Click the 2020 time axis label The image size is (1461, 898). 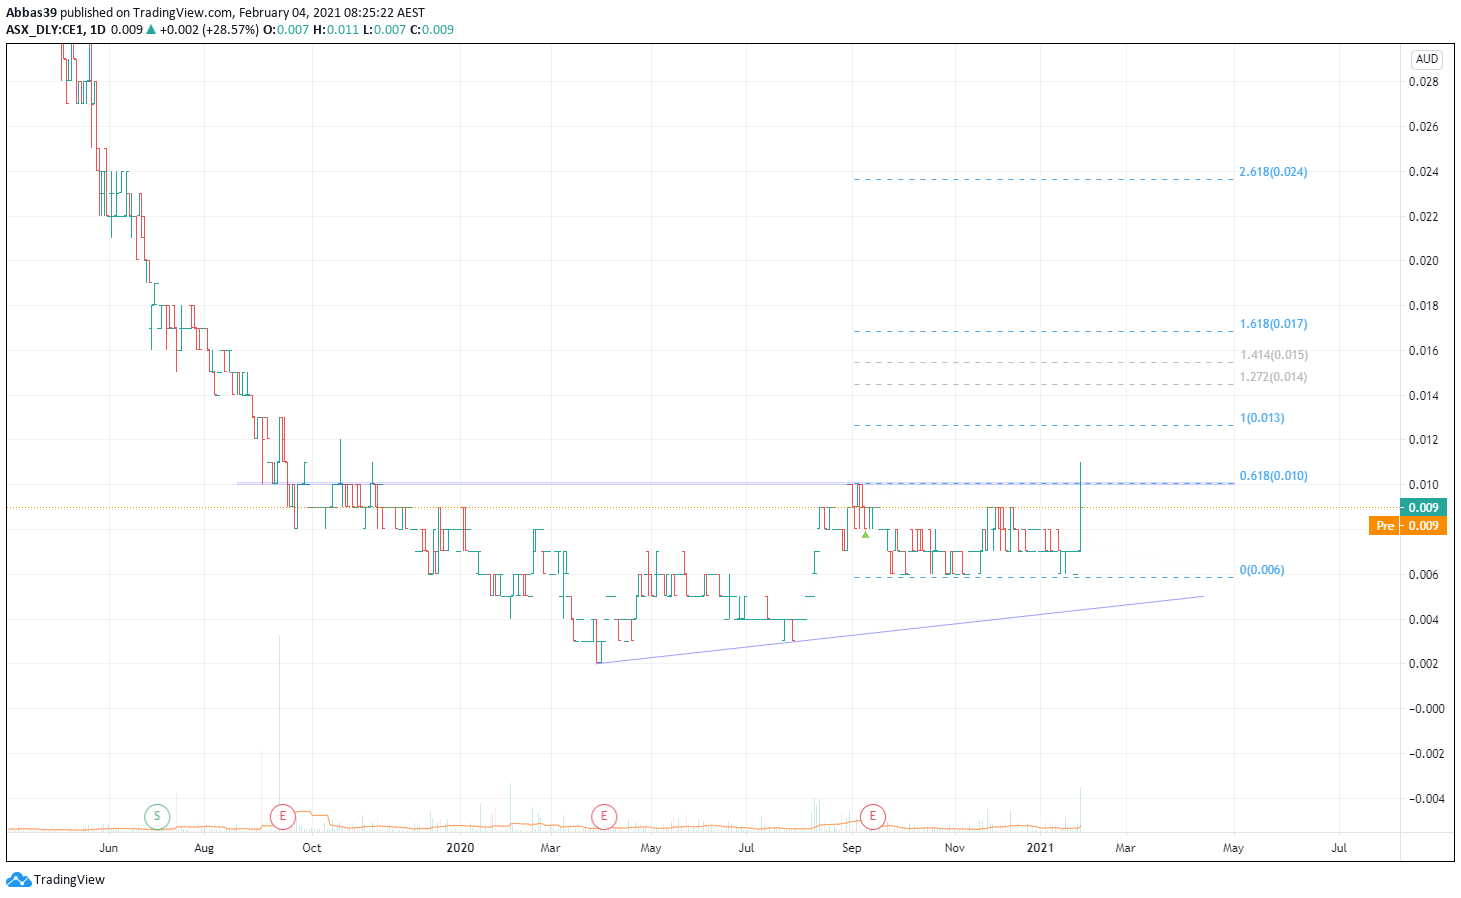tap(460, 848)
